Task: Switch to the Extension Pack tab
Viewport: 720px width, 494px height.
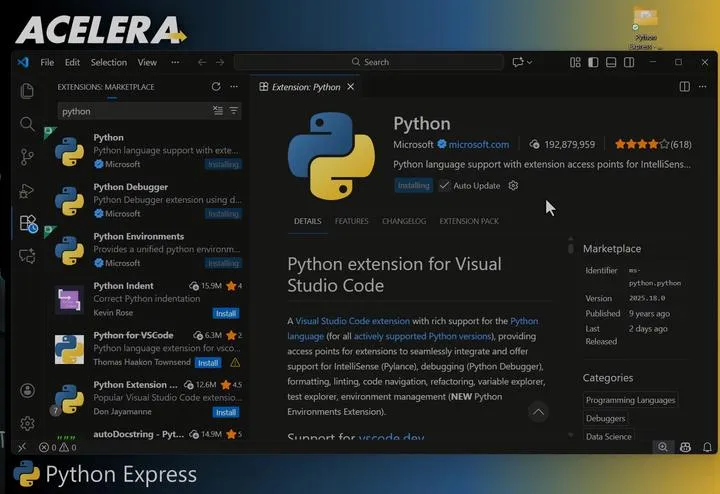Action: (x=469, y=221)
